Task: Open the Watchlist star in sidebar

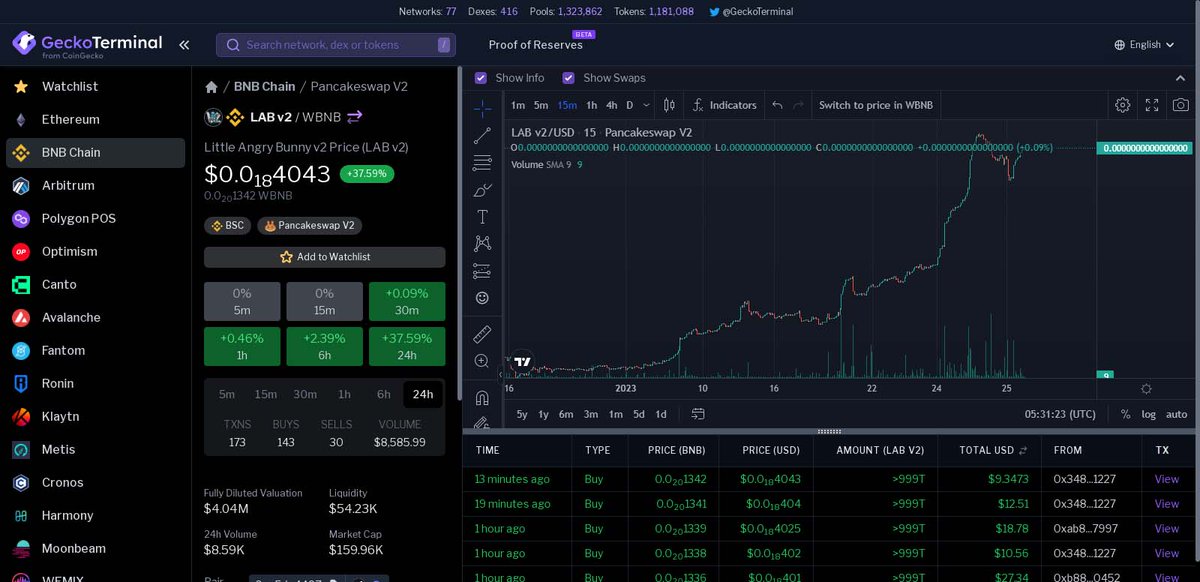Action: tap(20, 87)
